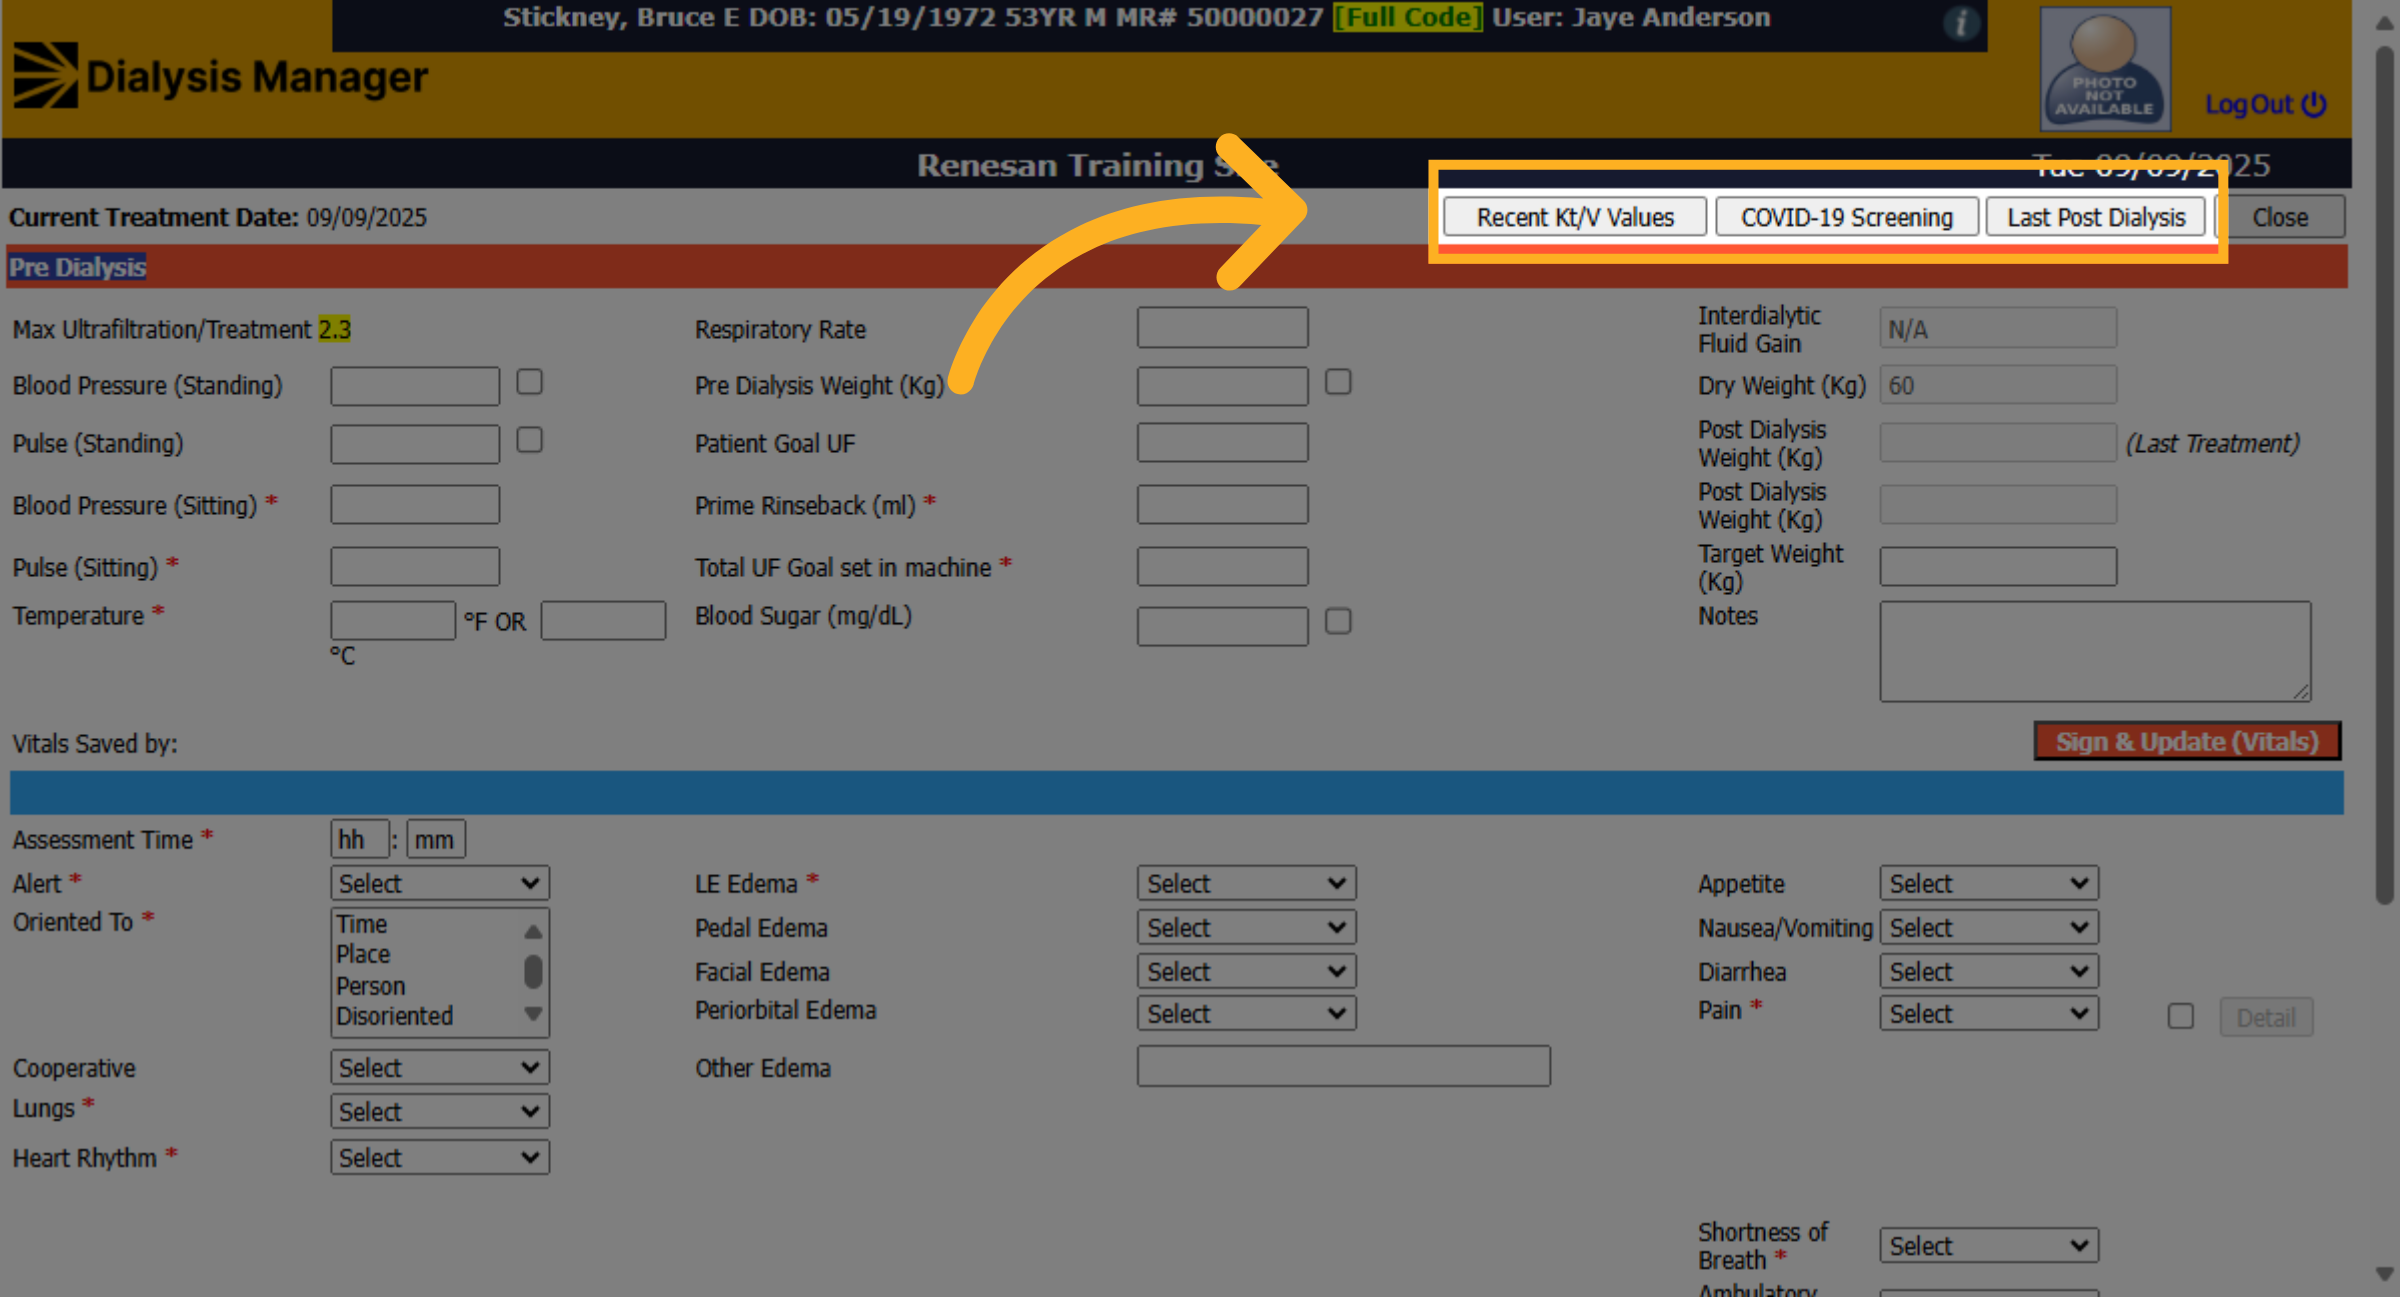Click the Other Edema text field
Viewport: 2400px width, 1297px height.
1343,1066
